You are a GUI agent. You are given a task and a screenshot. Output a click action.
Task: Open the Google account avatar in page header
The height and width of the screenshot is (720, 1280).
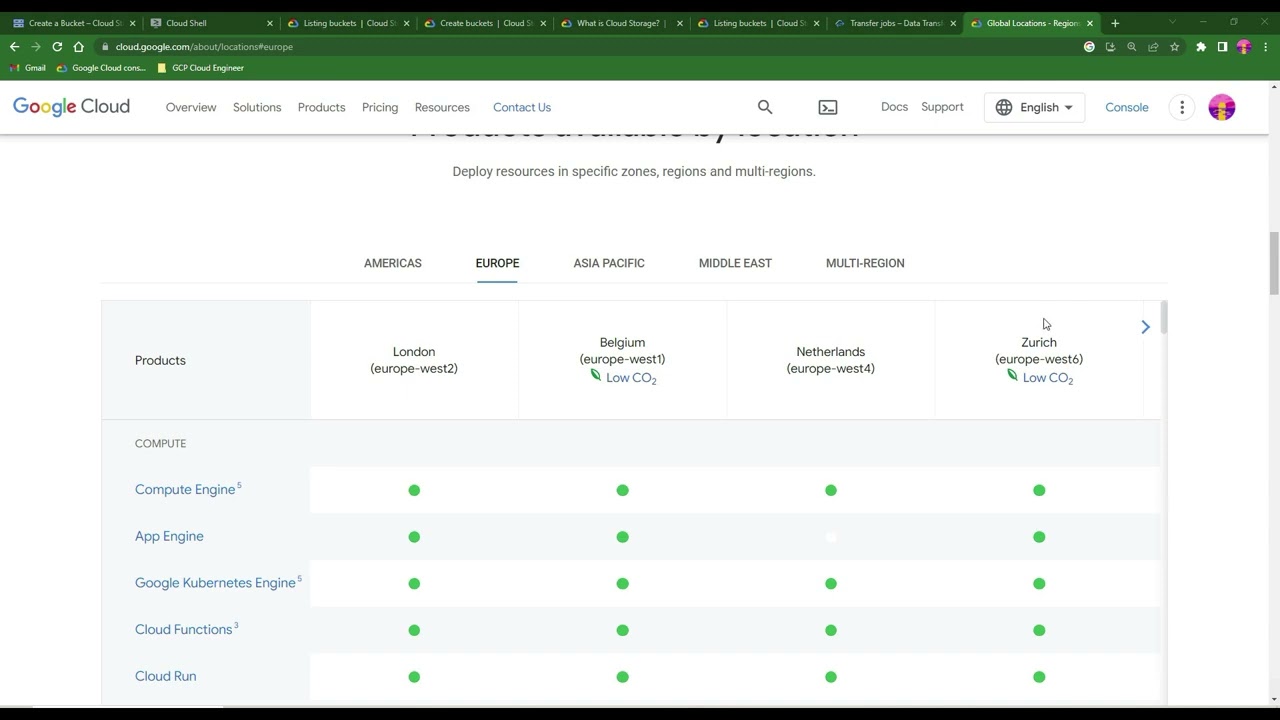[1222, 107]
